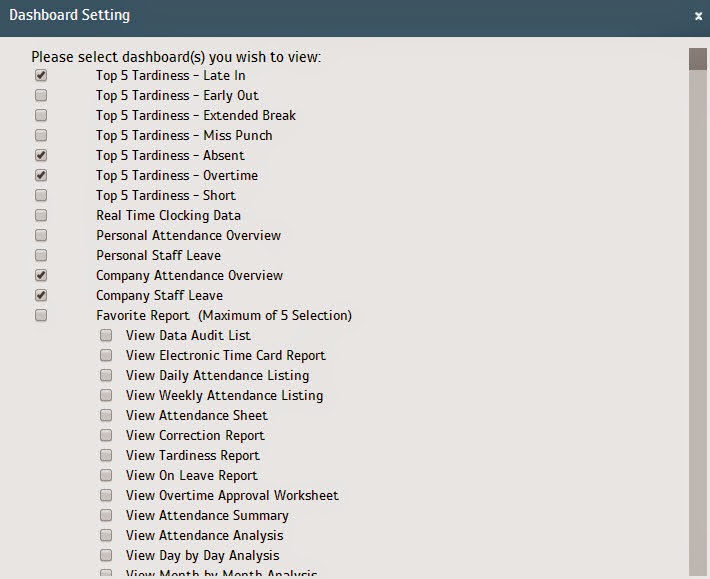
Task: Tick View Daily Attendance Listing
Action: pos(106,375)
